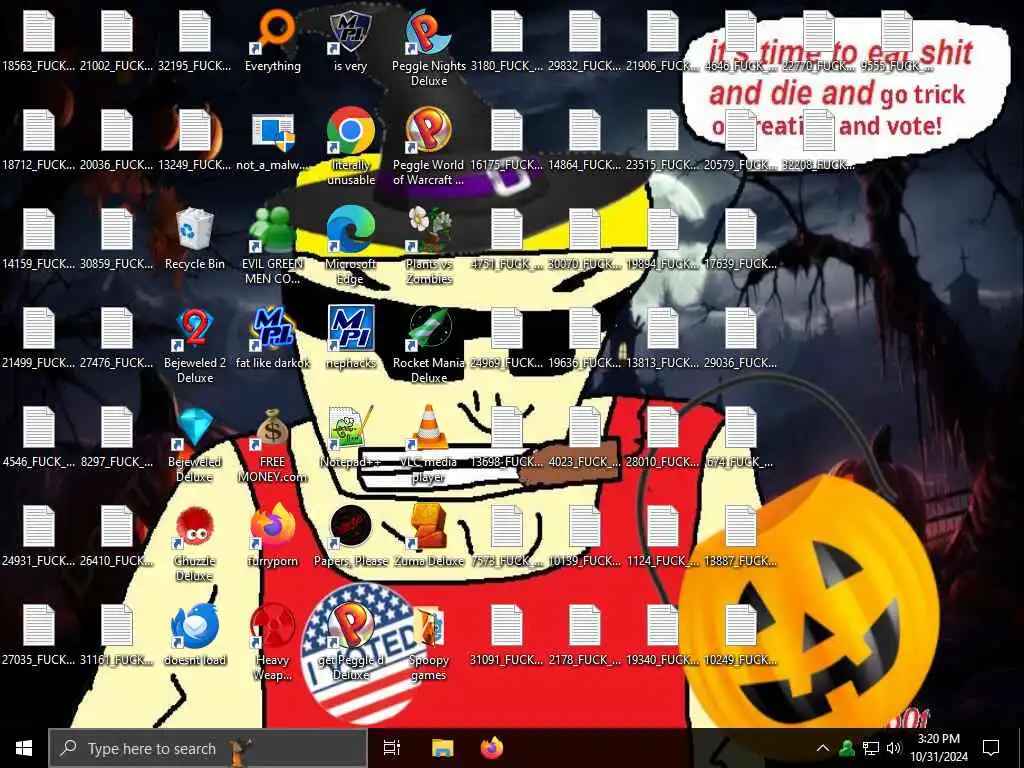Launch Chuzzle Deluxe
The image size is (1024, 768).
pyautogui.click(x=195, y=544)
